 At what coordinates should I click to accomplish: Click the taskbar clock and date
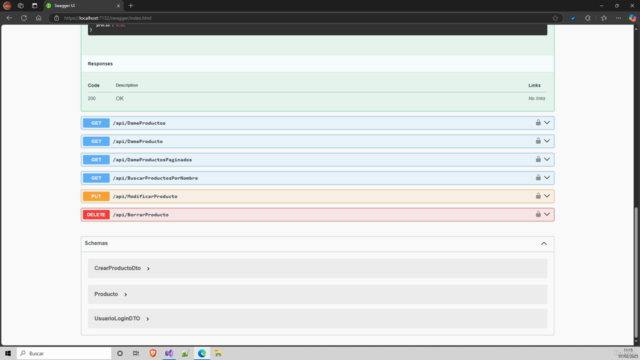point(628,353)
